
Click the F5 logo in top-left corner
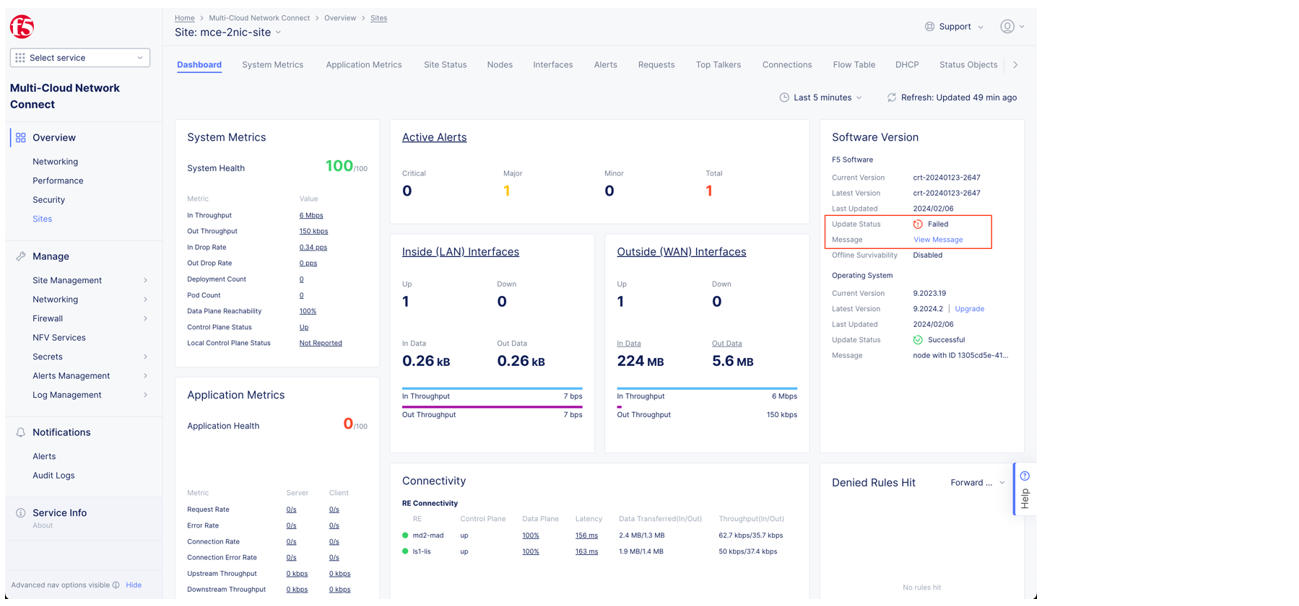pos(20,25)
